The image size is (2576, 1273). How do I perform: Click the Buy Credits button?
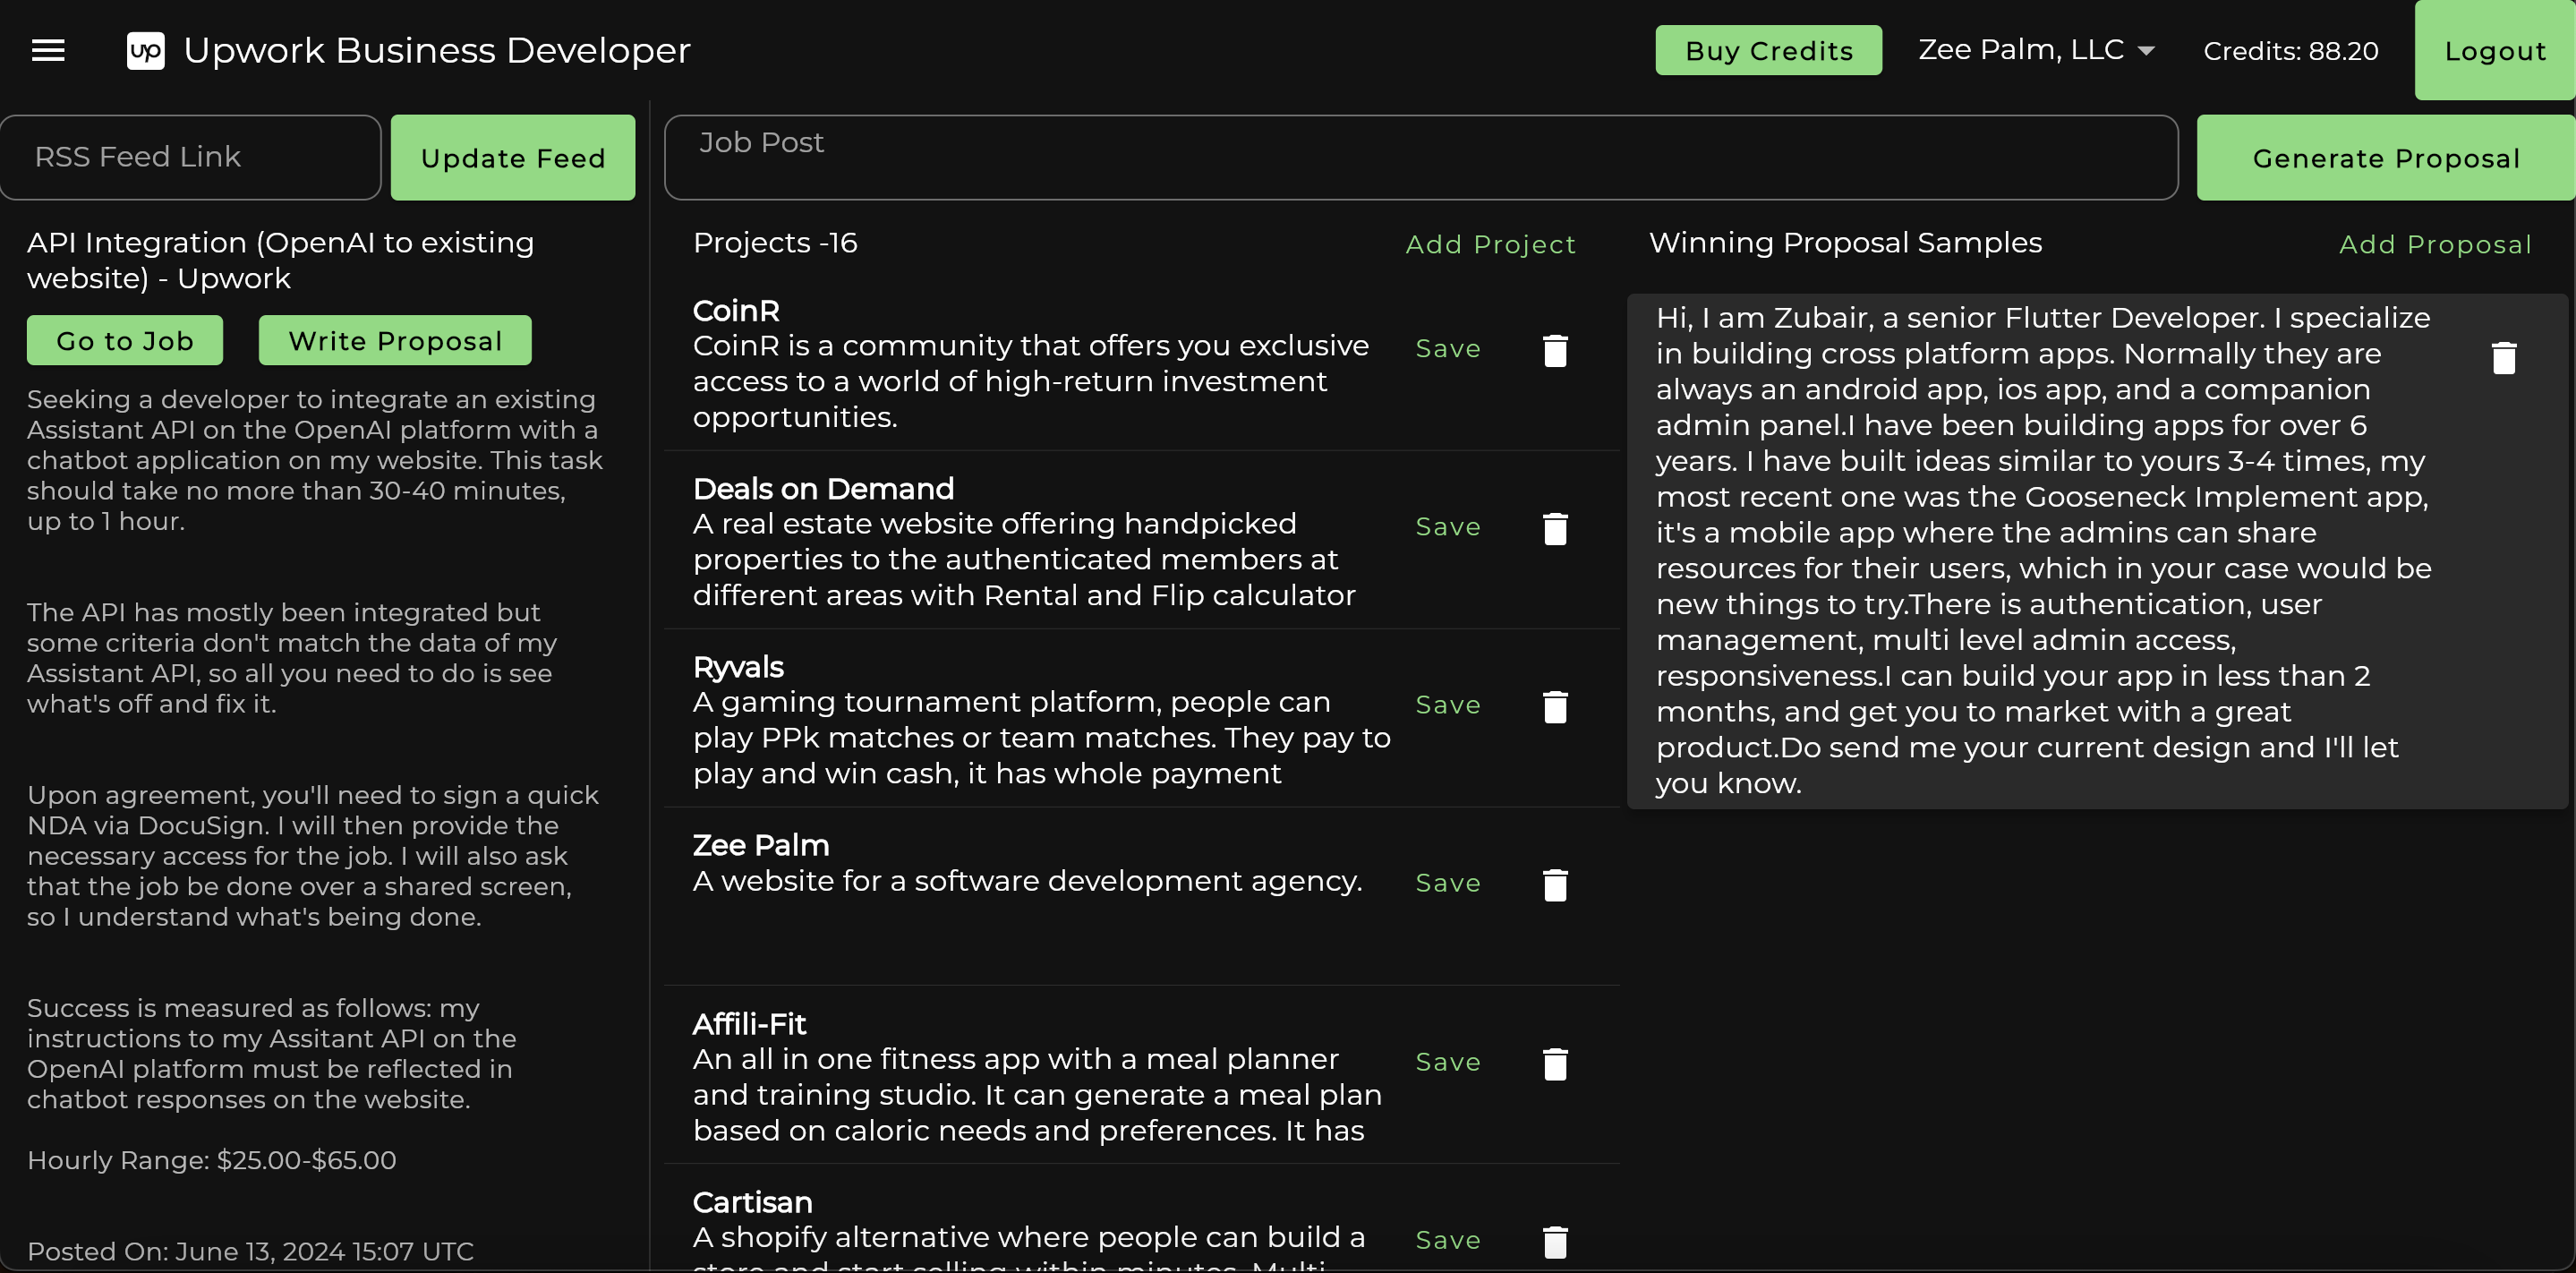1768,50
